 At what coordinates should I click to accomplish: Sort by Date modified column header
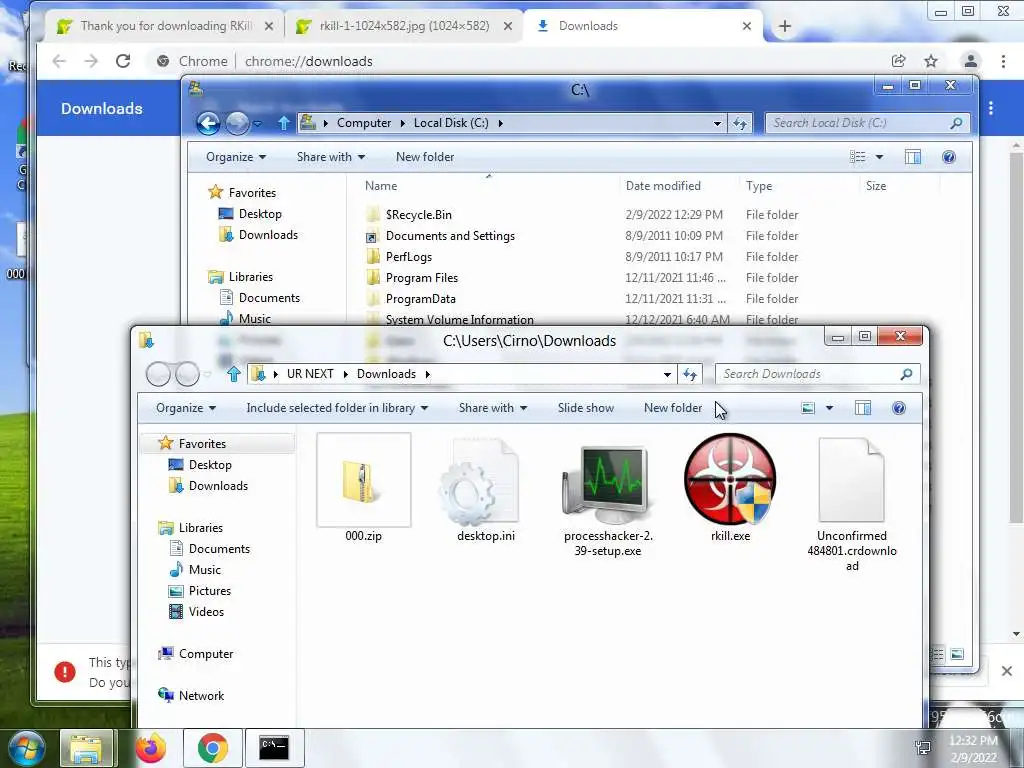click(663, 186)
